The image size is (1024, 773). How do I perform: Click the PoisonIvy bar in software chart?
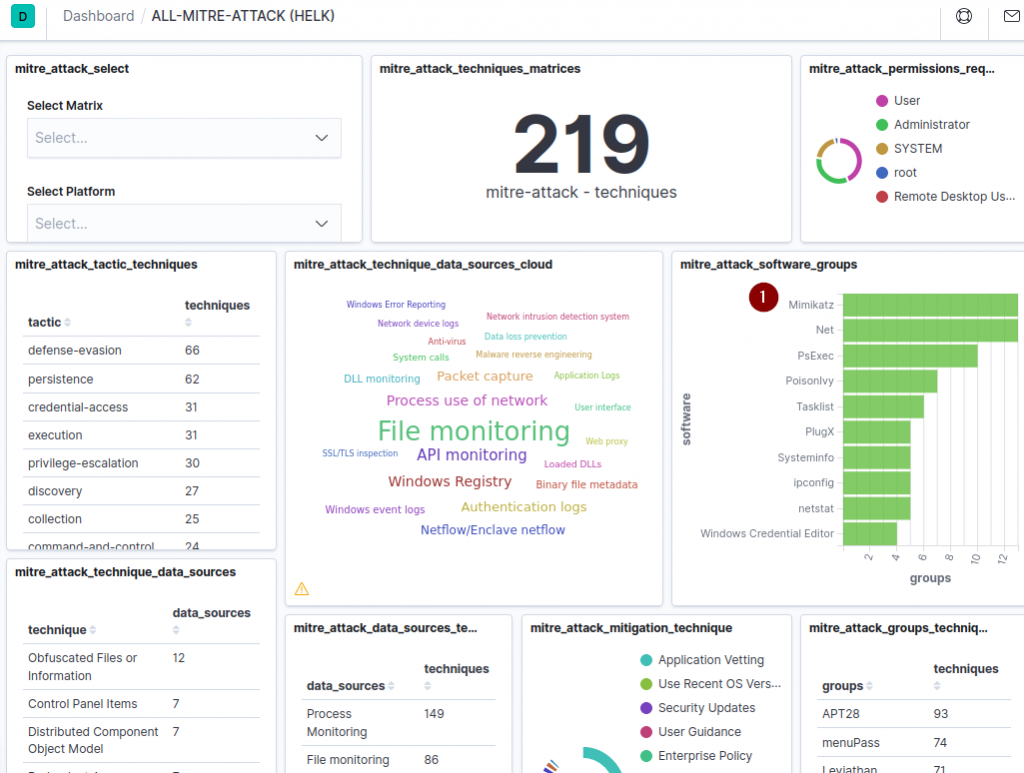[x=890, y=381]
